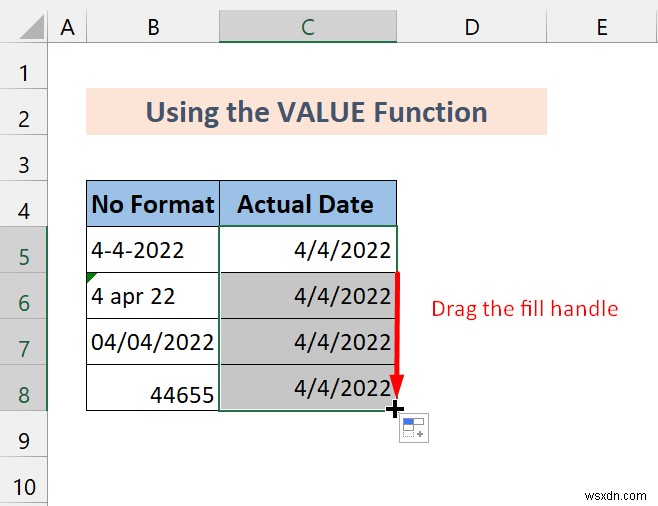This screenshot has height=506, width=658.
Task: Select row 10 header
Action: pos(24,481)
